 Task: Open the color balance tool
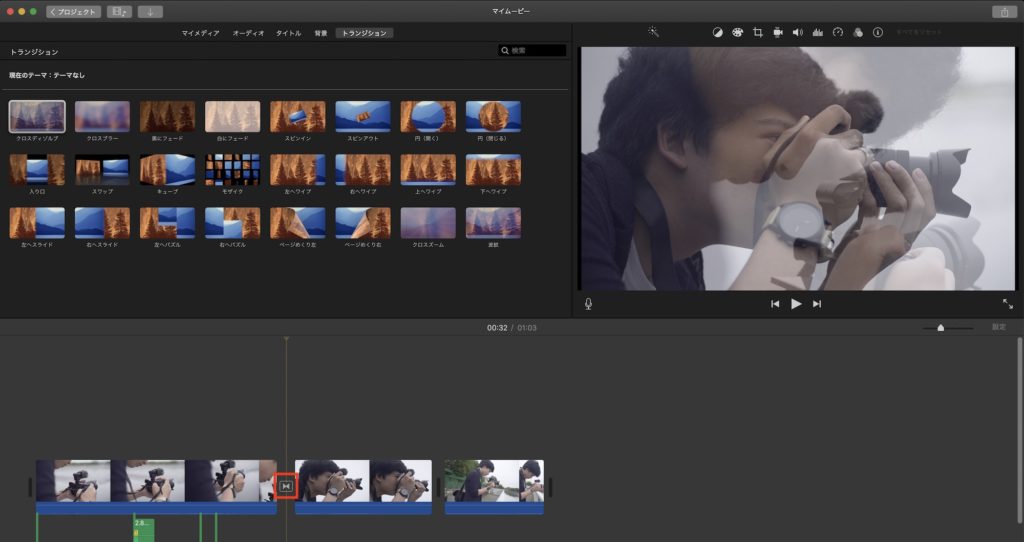pos(717,32)
